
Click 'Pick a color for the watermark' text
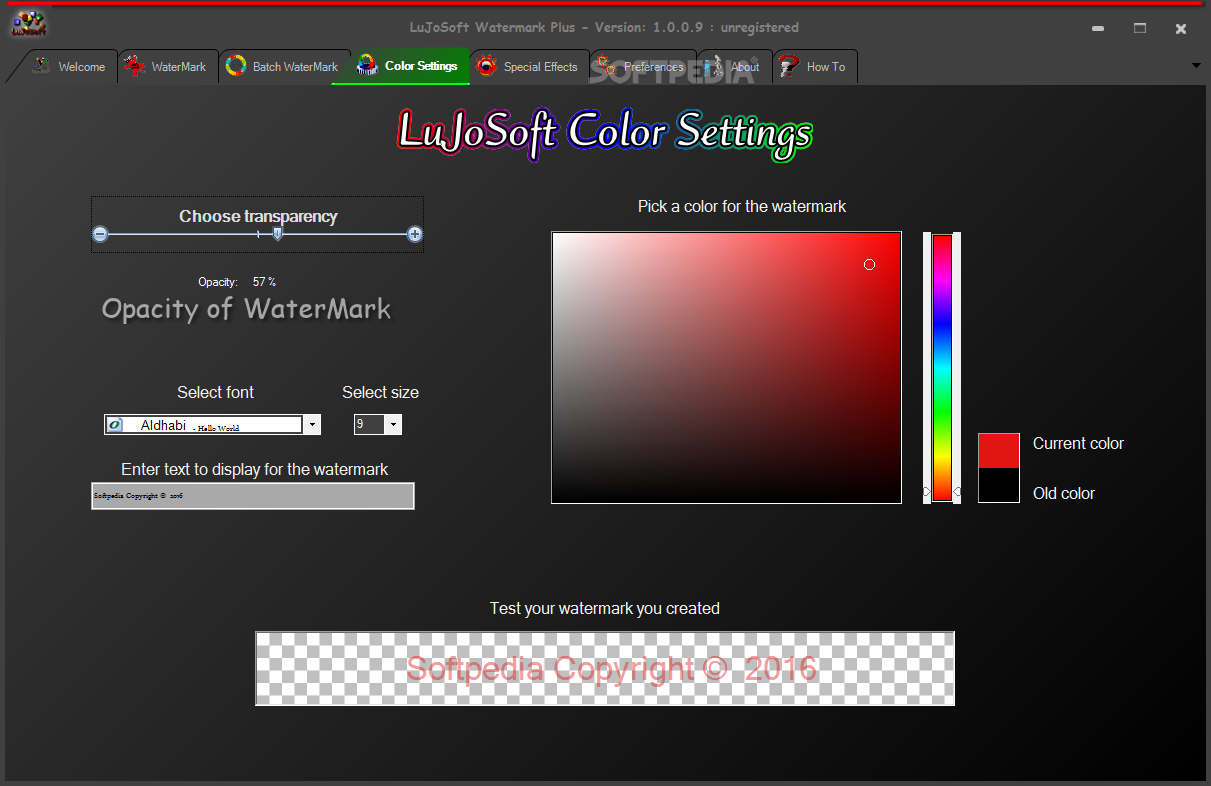click(x=742, y=207)
